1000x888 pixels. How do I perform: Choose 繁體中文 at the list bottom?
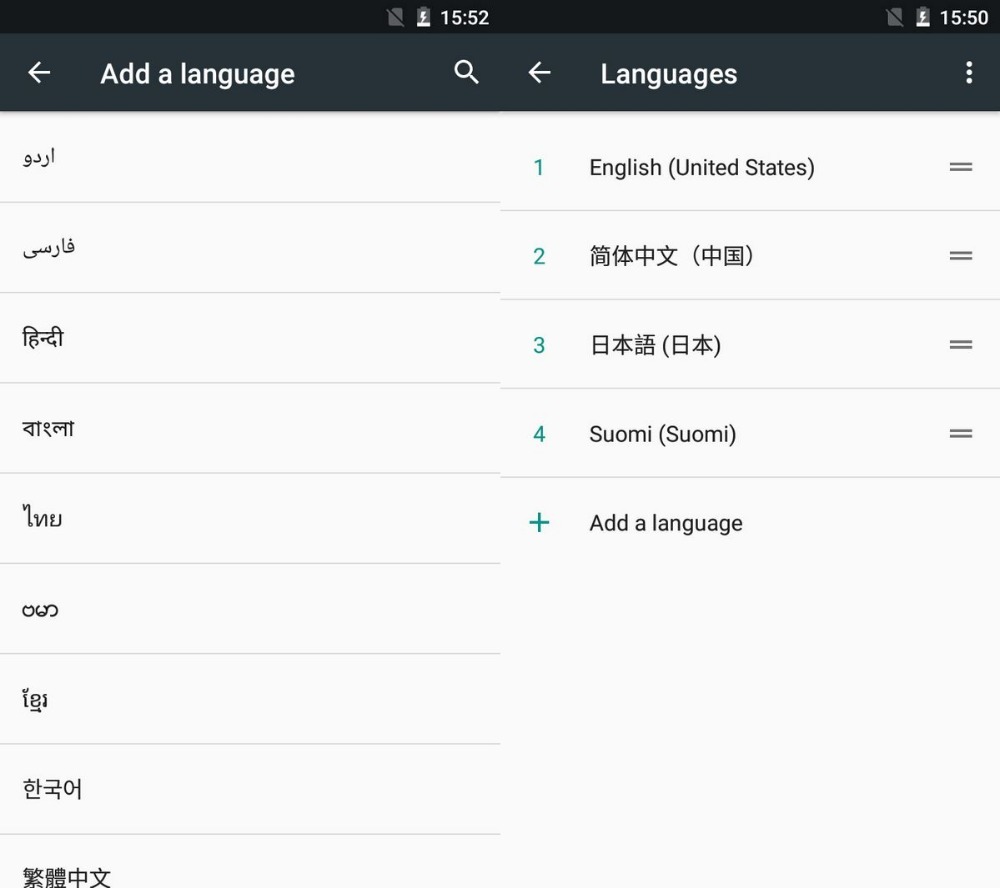(x=67, y=876)
